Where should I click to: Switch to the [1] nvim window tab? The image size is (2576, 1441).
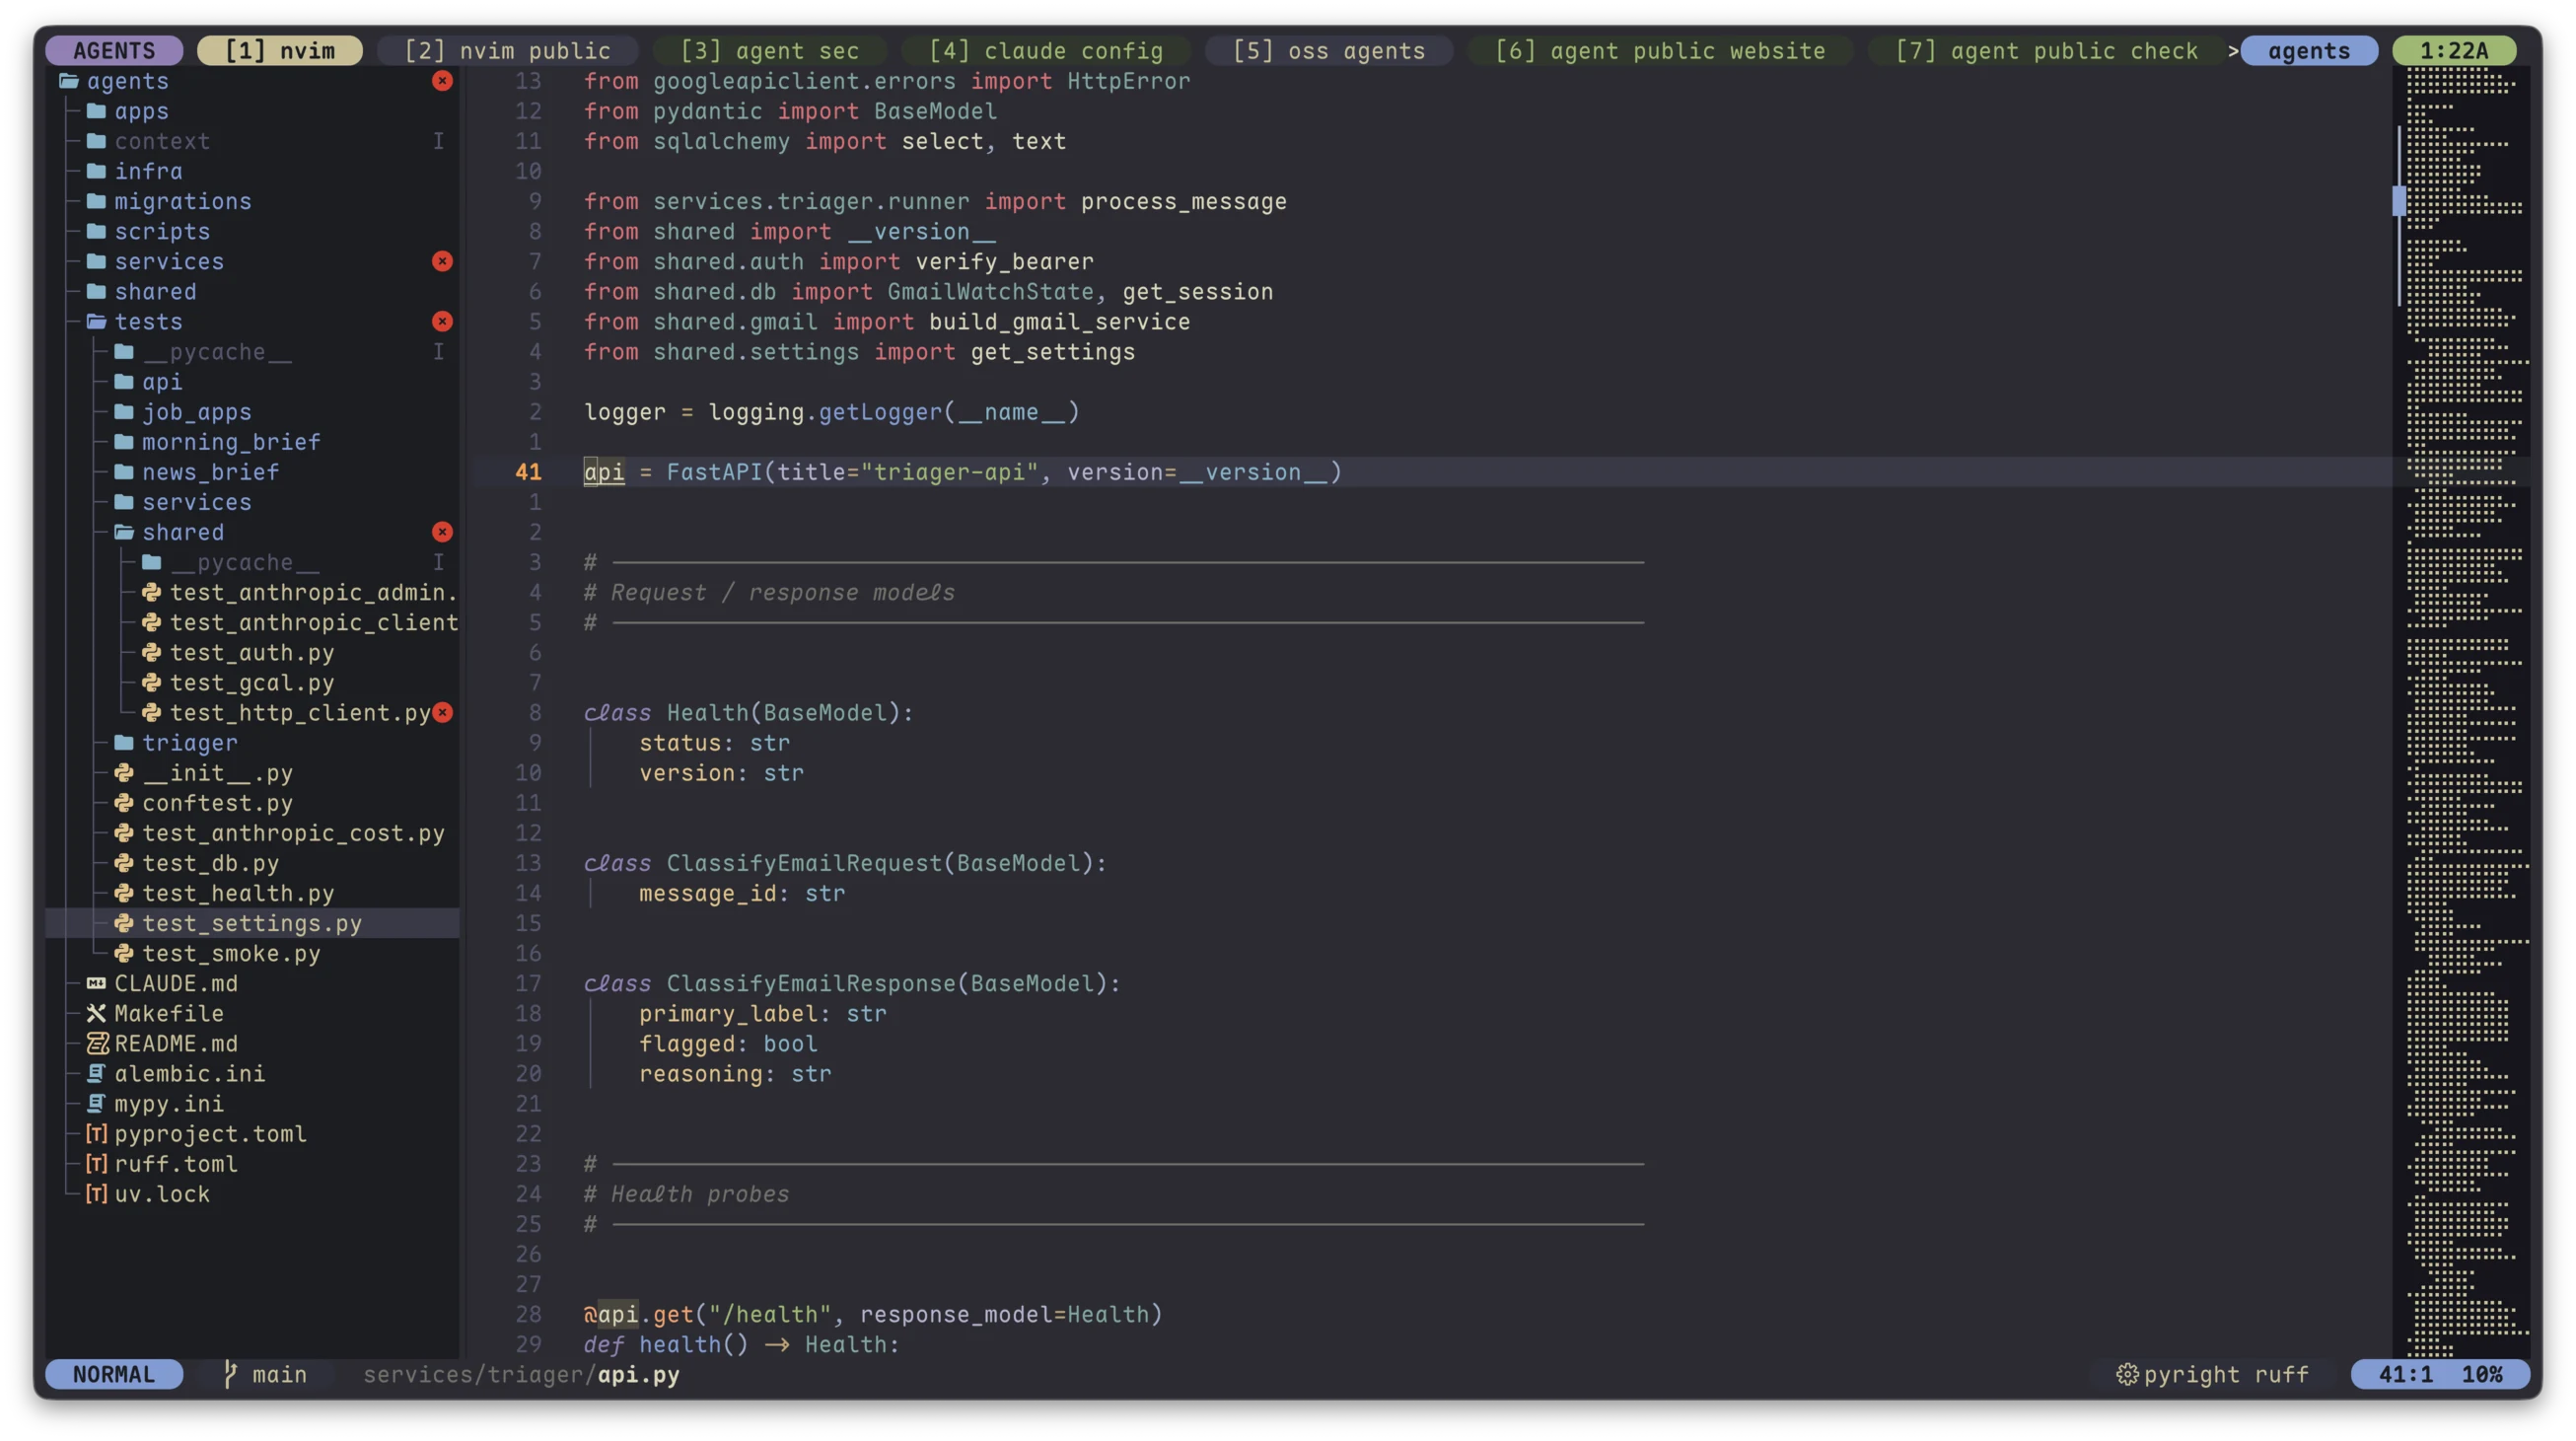pos(280,50)
